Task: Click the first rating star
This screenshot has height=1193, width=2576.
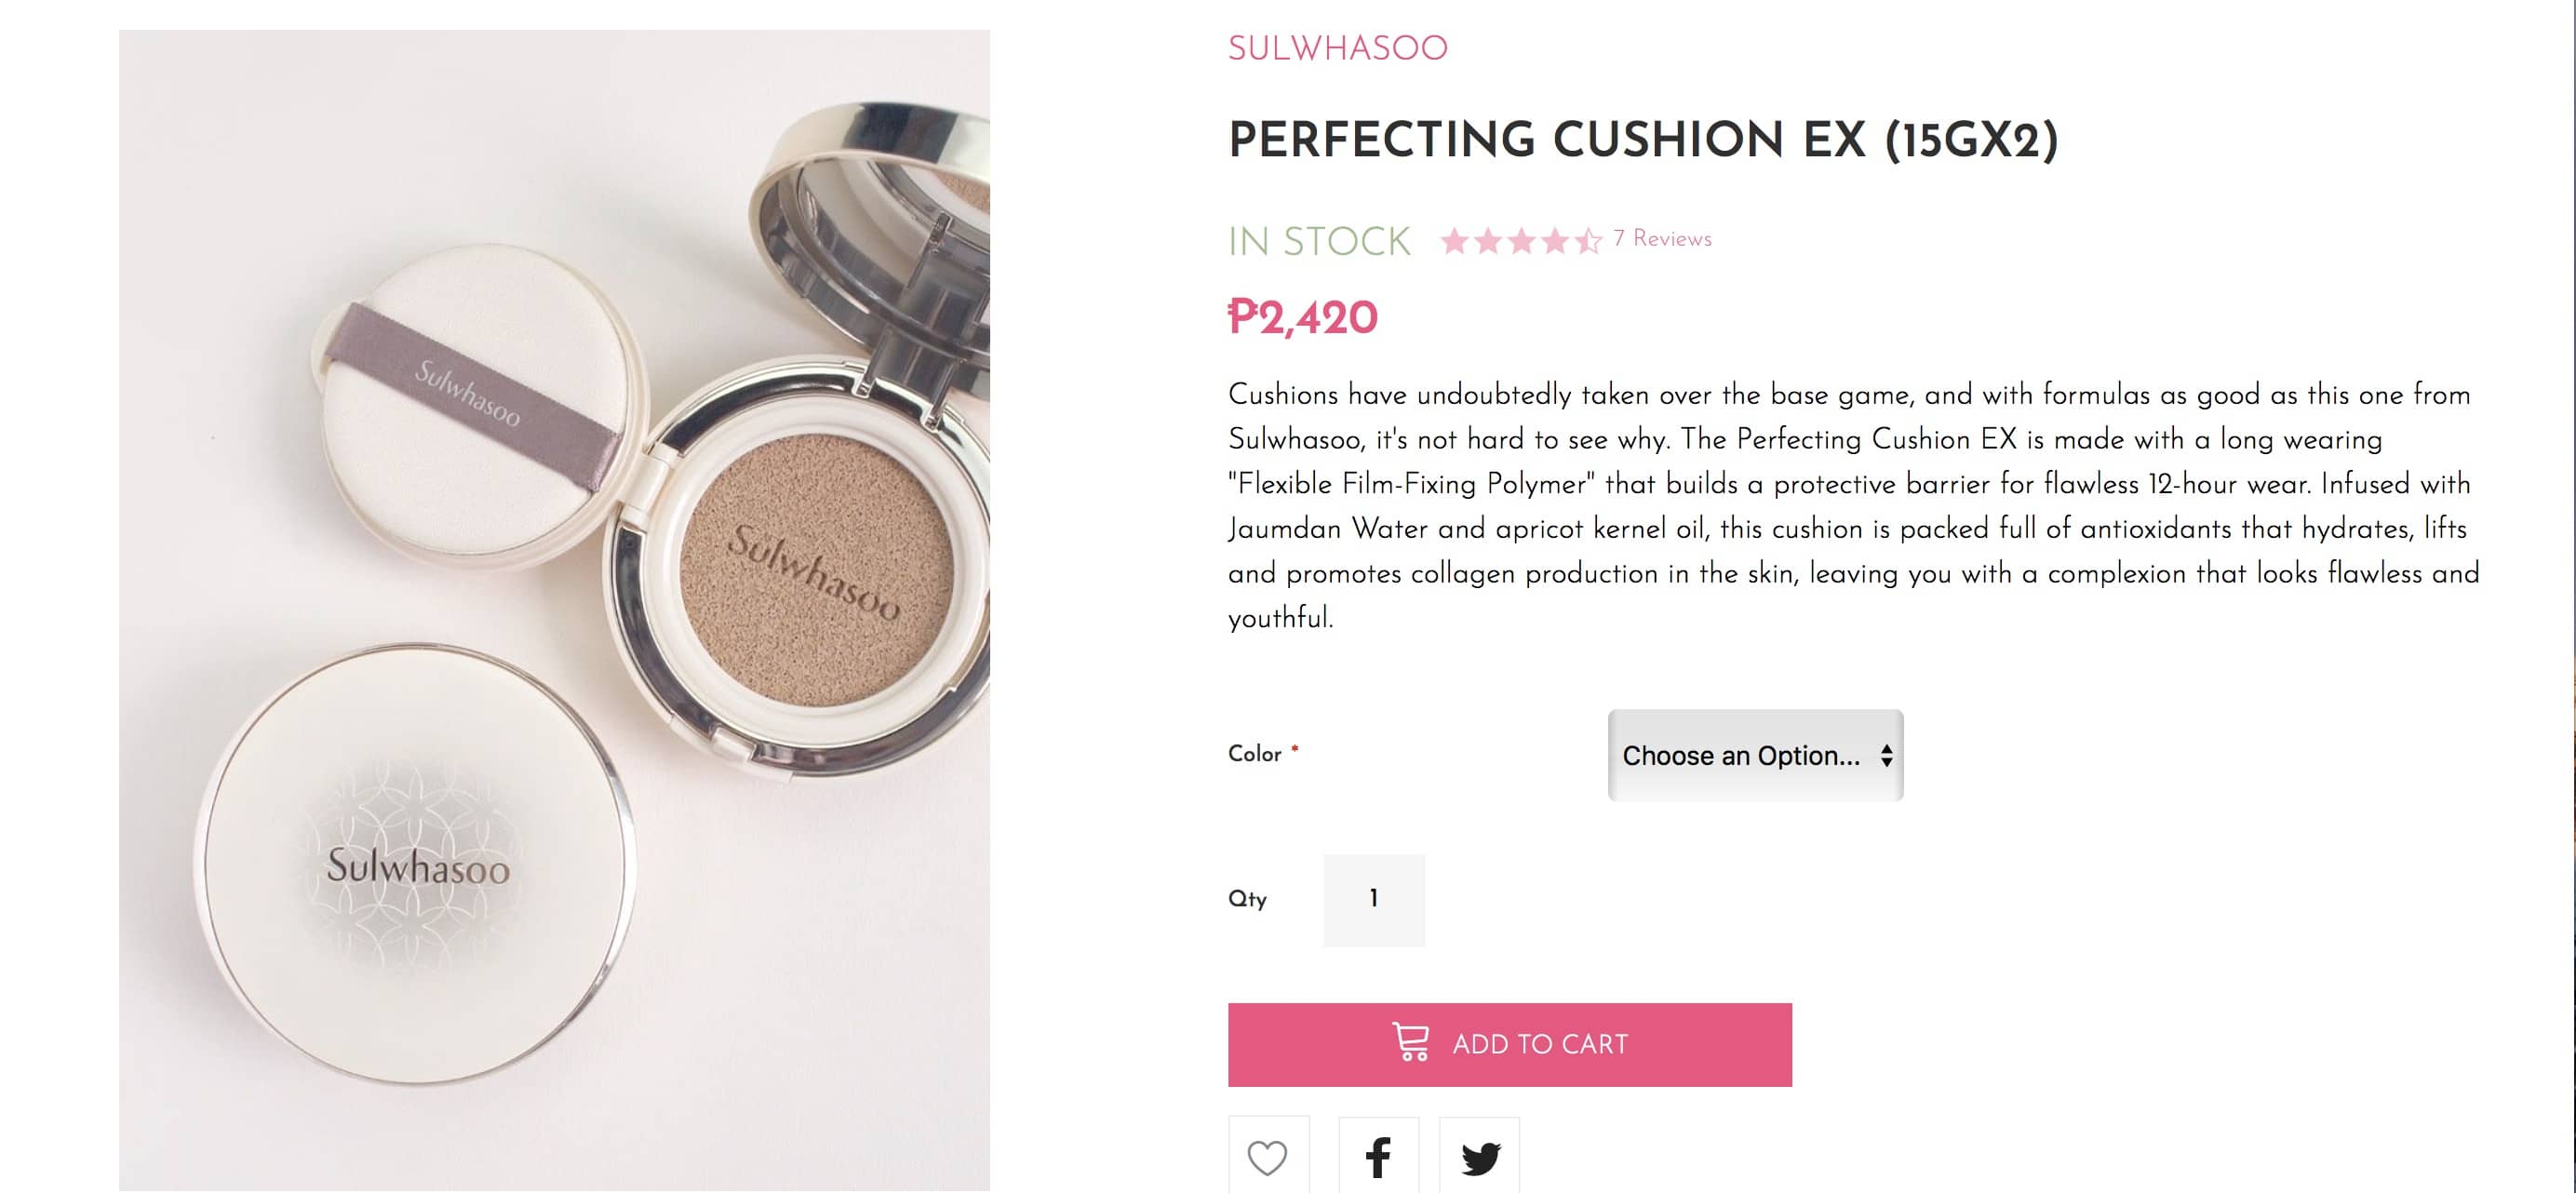Action: [x=1455, y=241]
